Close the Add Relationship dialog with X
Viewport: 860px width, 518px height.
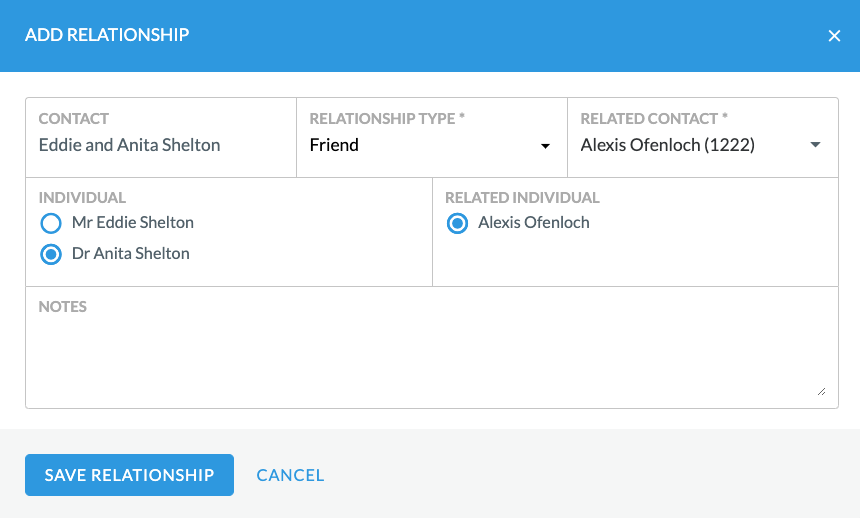pos(834,36)
